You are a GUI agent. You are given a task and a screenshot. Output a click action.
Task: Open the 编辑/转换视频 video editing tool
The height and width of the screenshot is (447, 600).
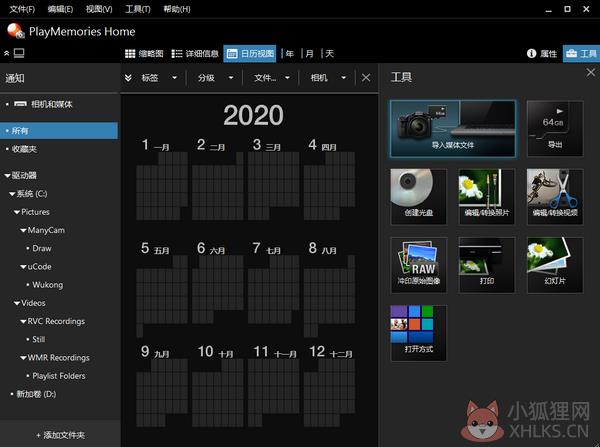[555, 196]
